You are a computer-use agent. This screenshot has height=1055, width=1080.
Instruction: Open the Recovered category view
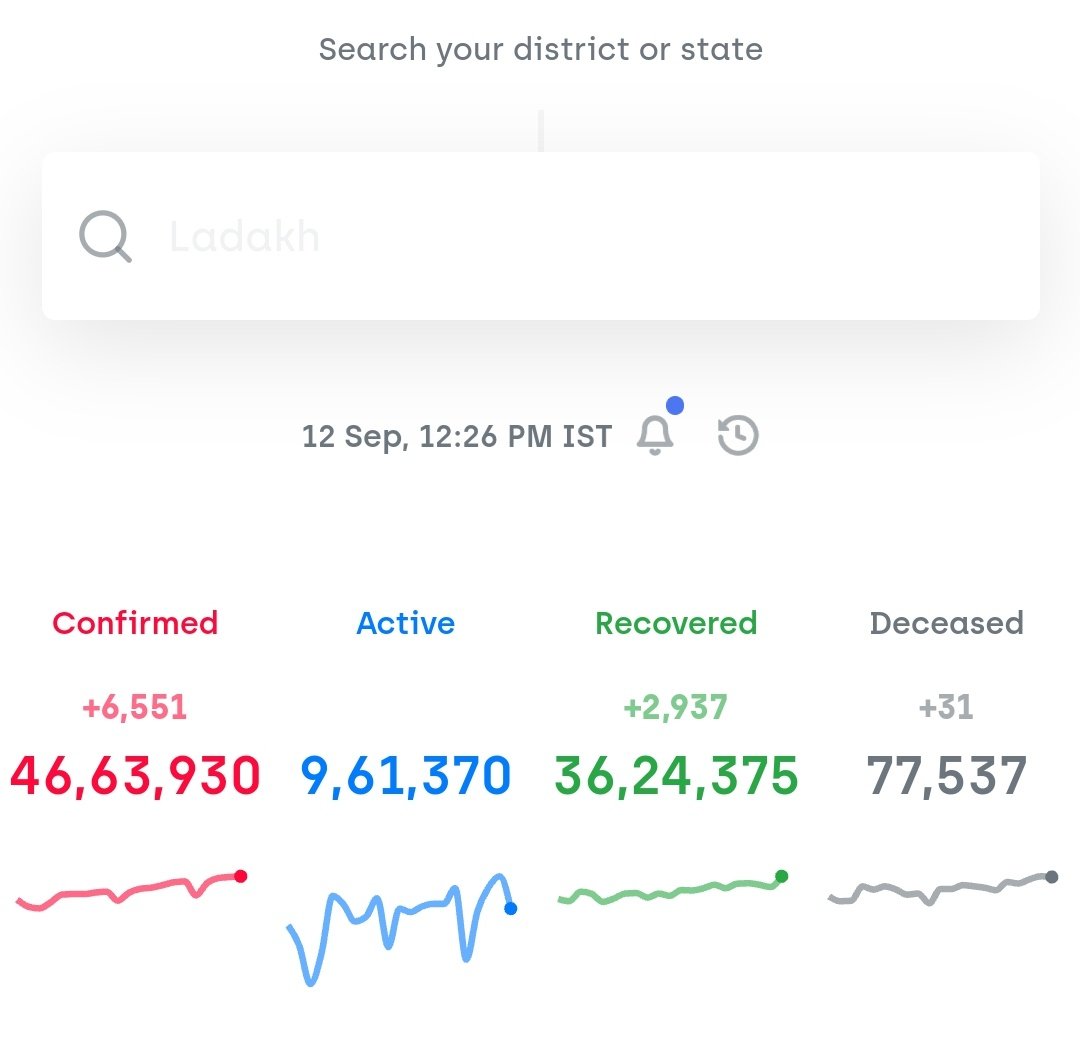(675, 623)
